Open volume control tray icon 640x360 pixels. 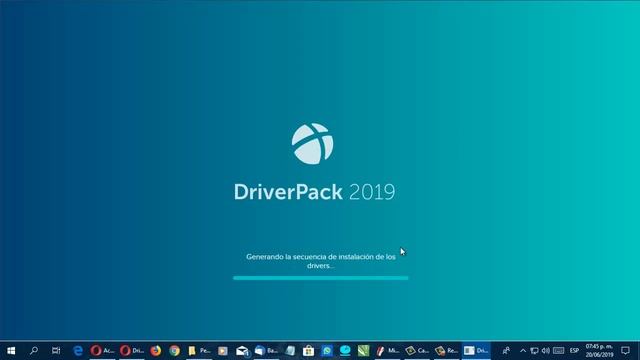coord(546,351)
